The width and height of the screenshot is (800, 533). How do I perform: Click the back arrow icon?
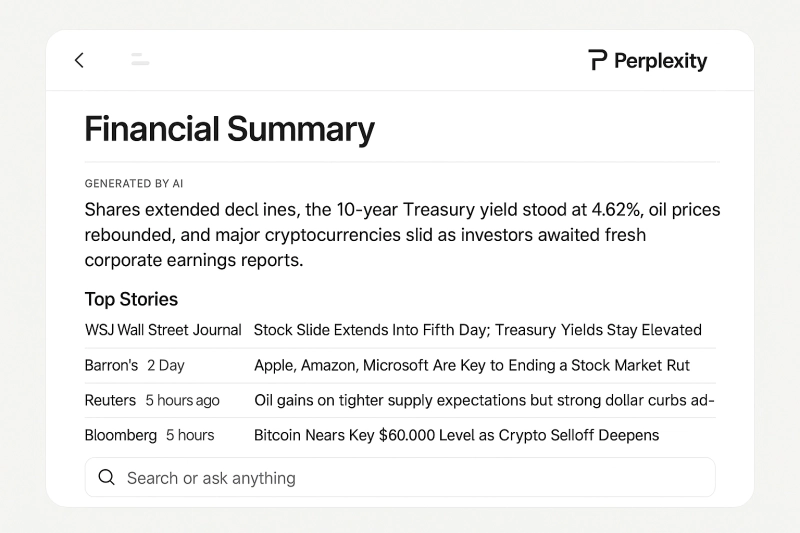[x=79, y=60]
